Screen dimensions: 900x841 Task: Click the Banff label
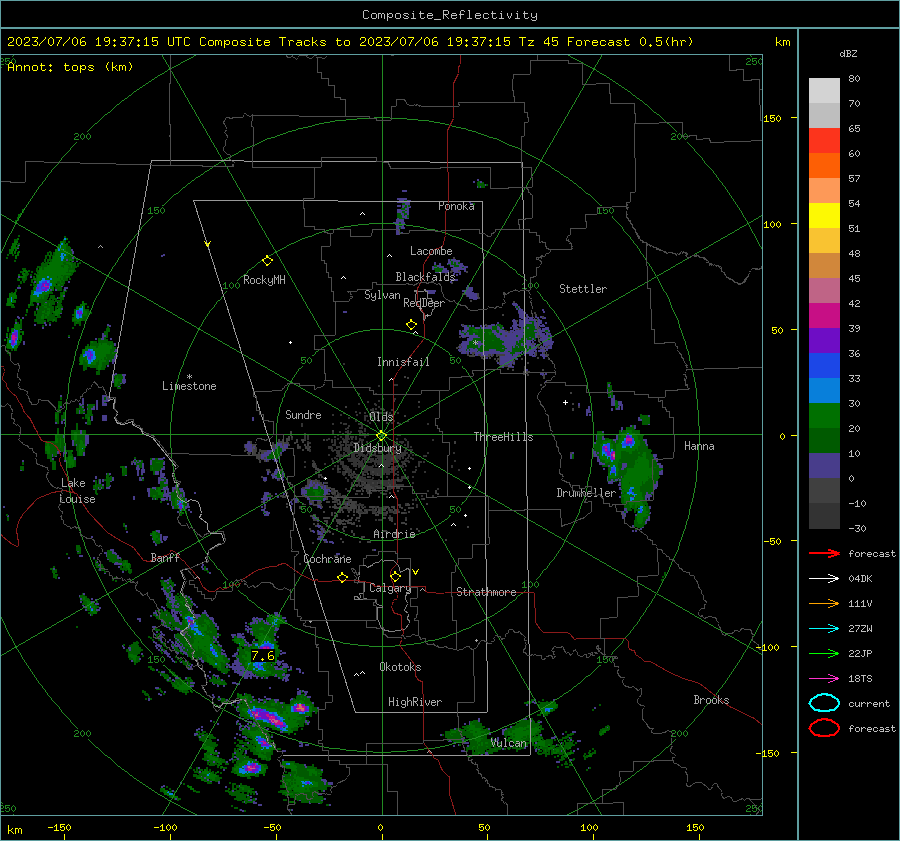coord(165,557)
